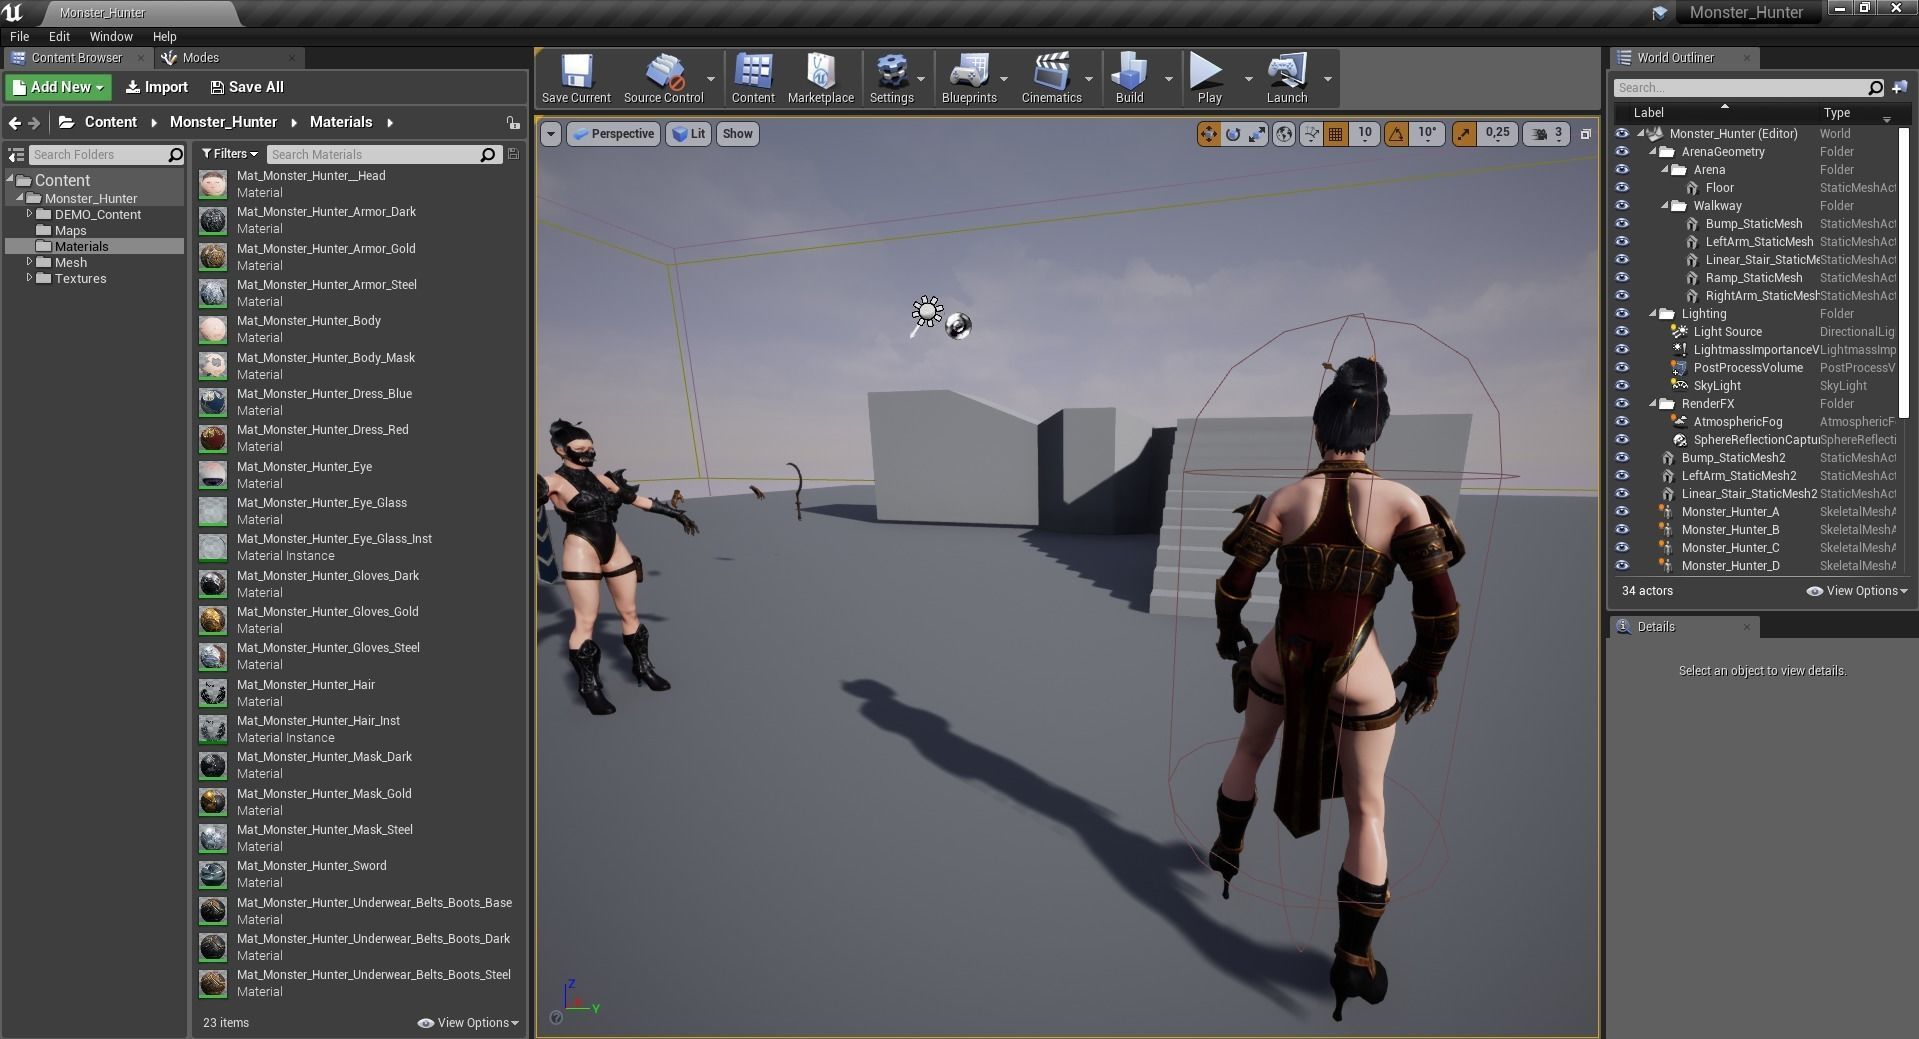
Task: Select the Maps folder in the tree
Action: (x=70, y=230)
